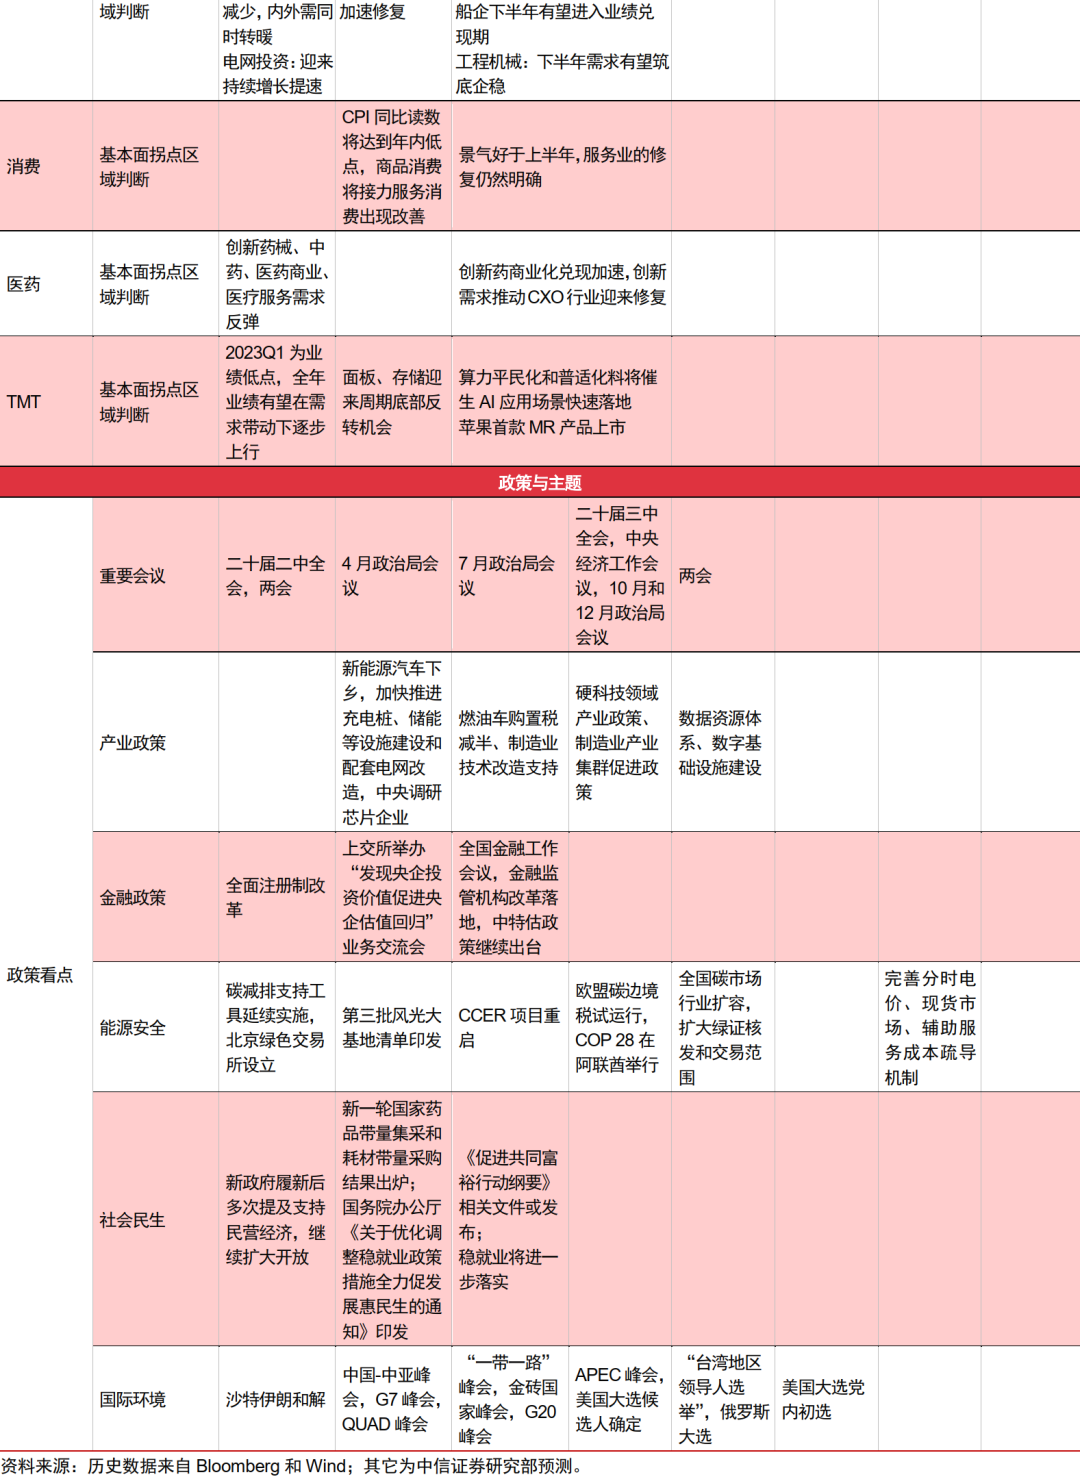This screenshot has height=1479, width=1080.
Task: Click the cell 4 月政治局会议
Action: pos(391,575)
